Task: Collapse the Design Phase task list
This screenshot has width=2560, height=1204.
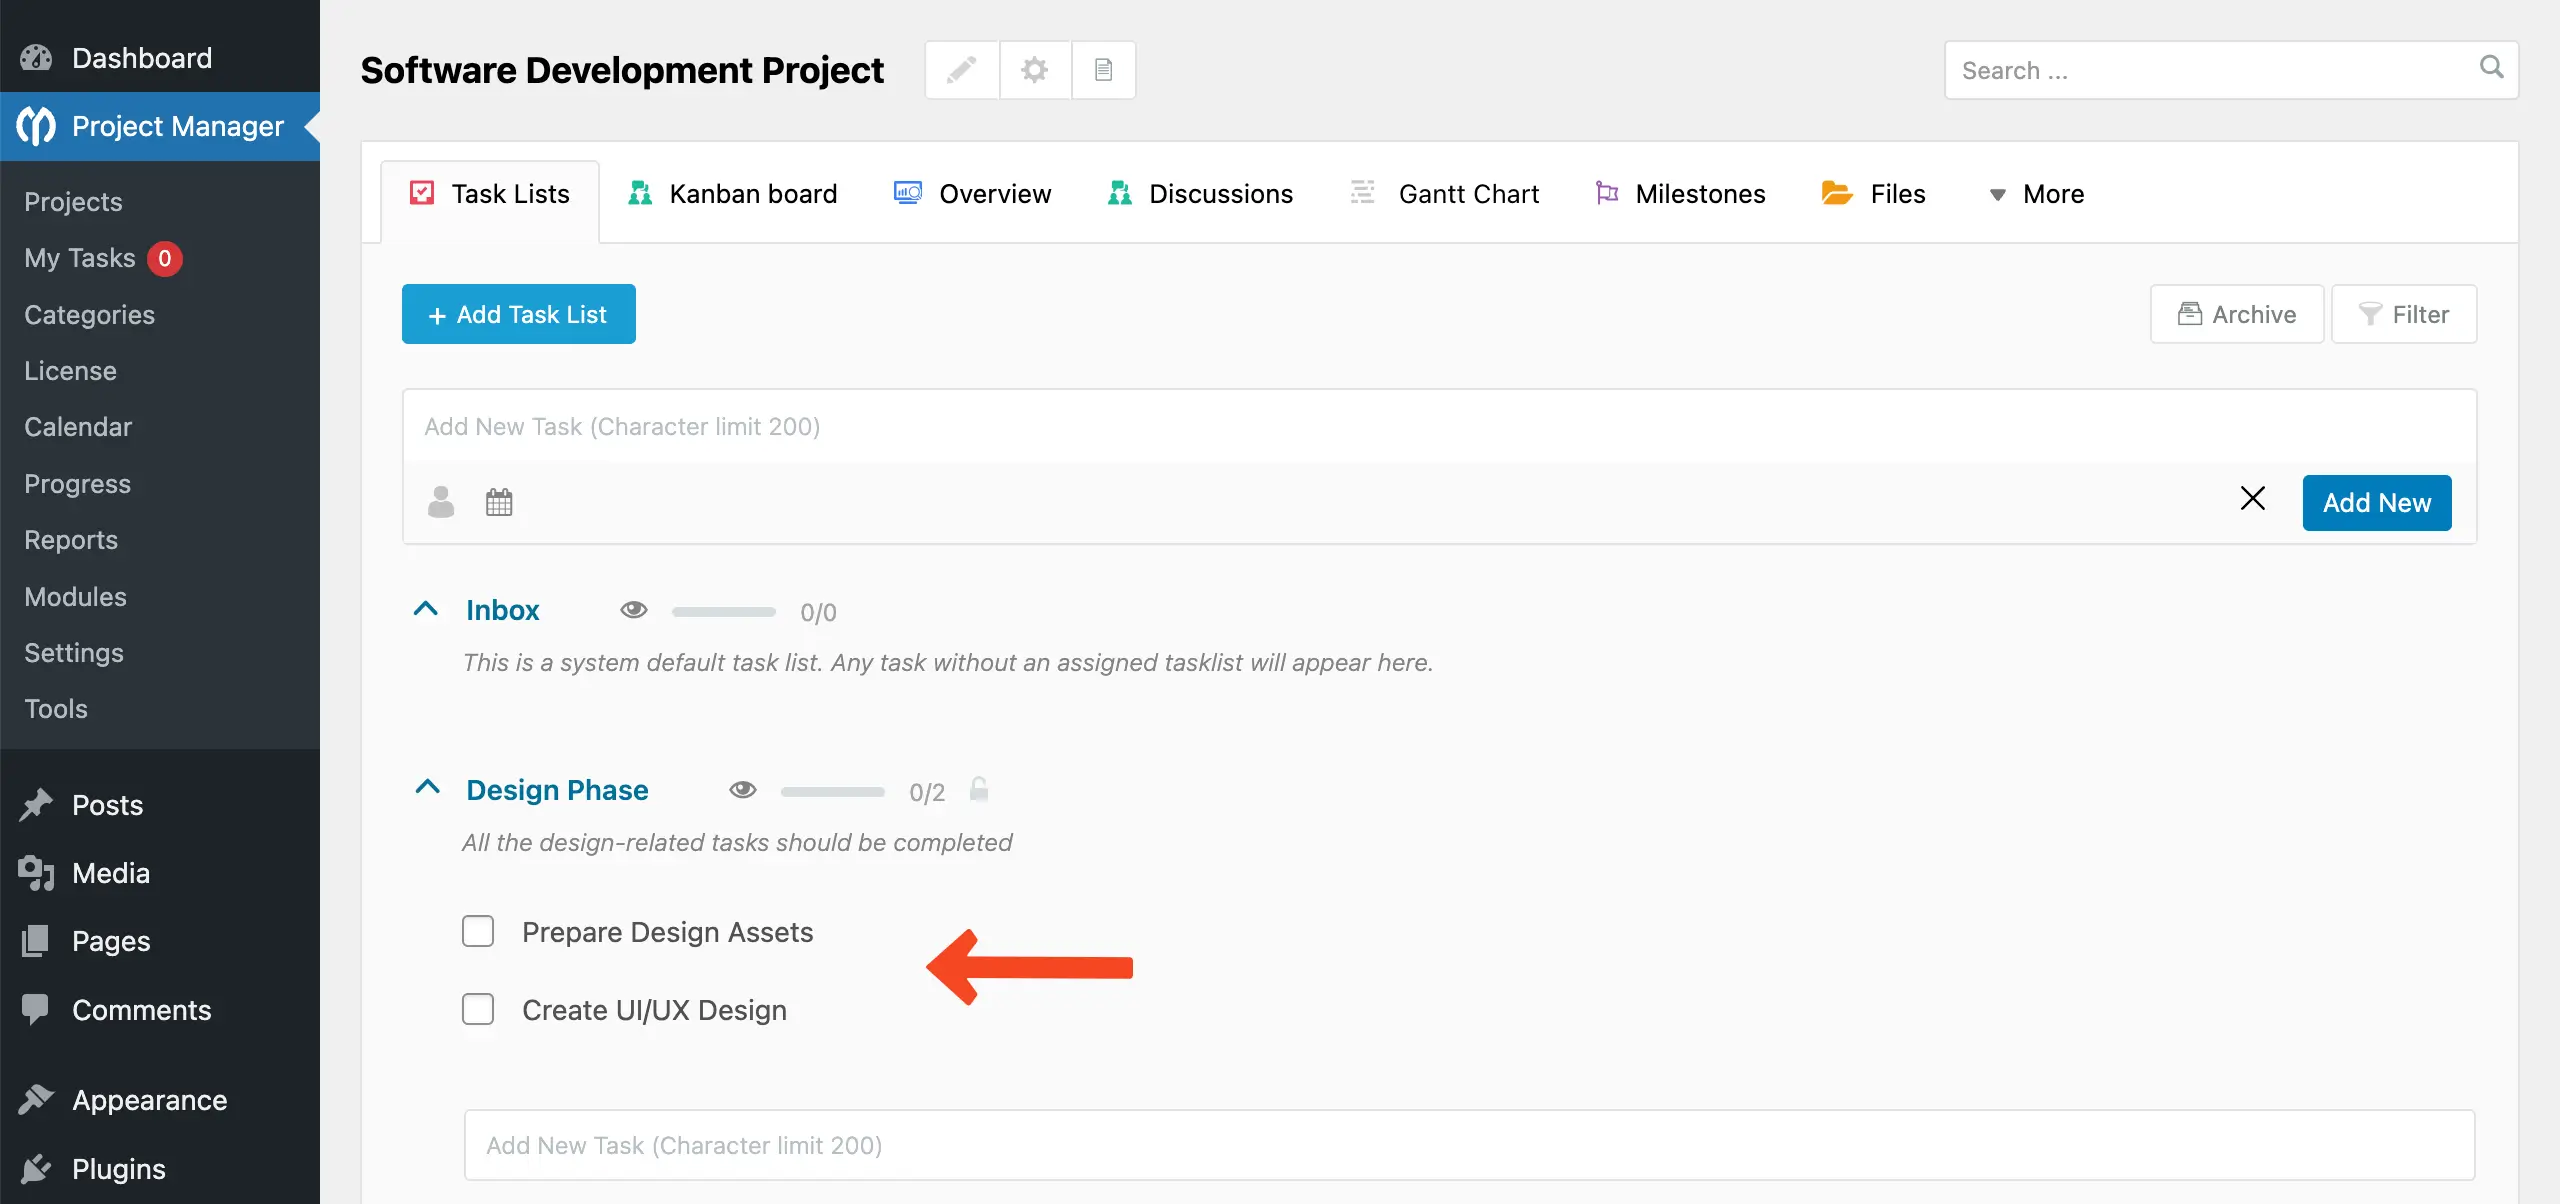Action: (426, 787)
